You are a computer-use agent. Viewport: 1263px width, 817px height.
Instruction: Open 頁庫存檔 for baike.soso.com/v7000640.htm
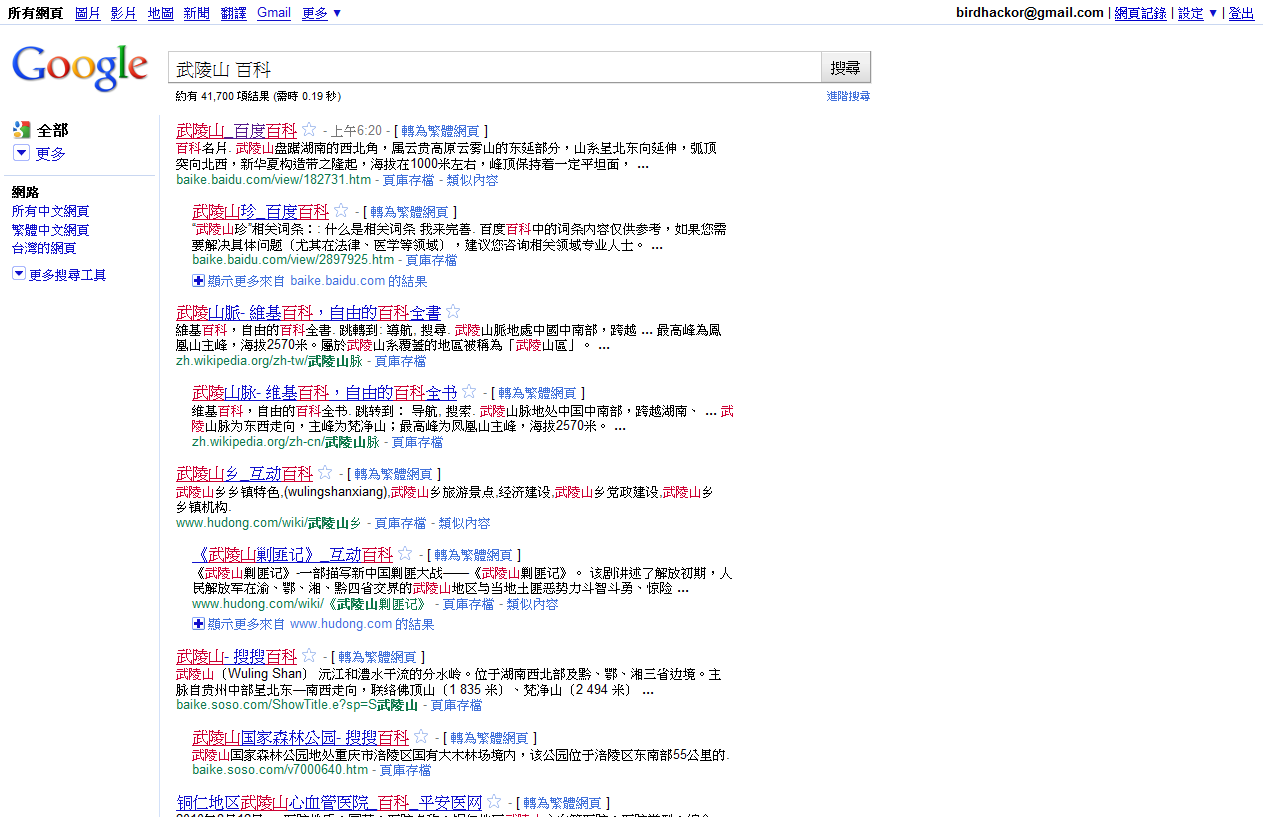point(405,770)
